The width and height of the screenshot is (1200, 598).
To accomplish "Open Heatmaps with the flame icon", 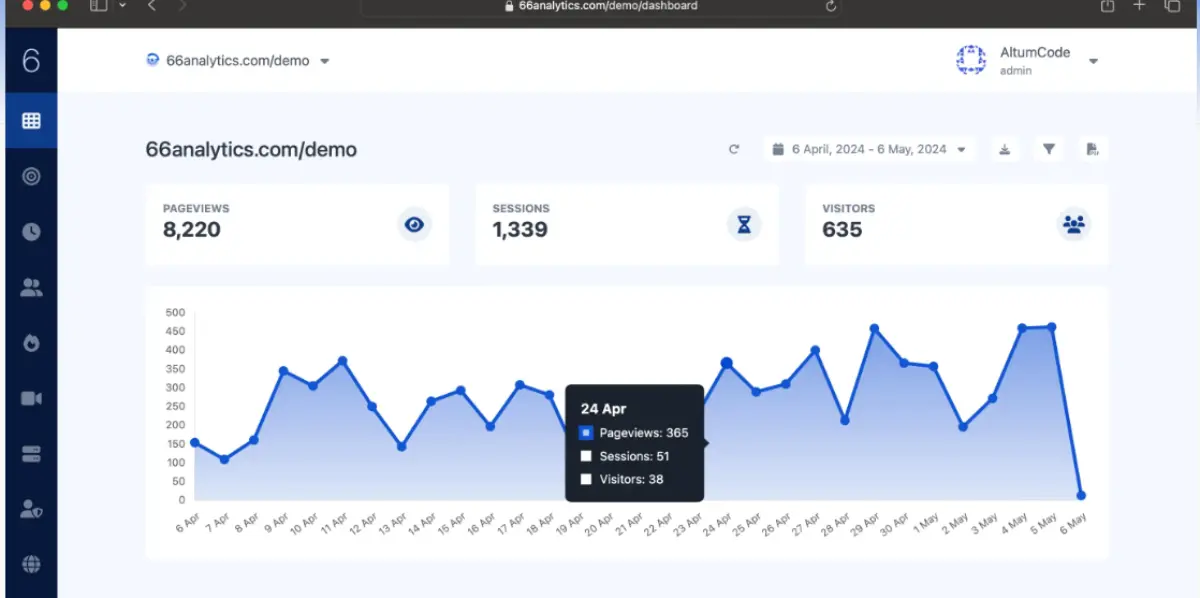I will tap(31, 343).
